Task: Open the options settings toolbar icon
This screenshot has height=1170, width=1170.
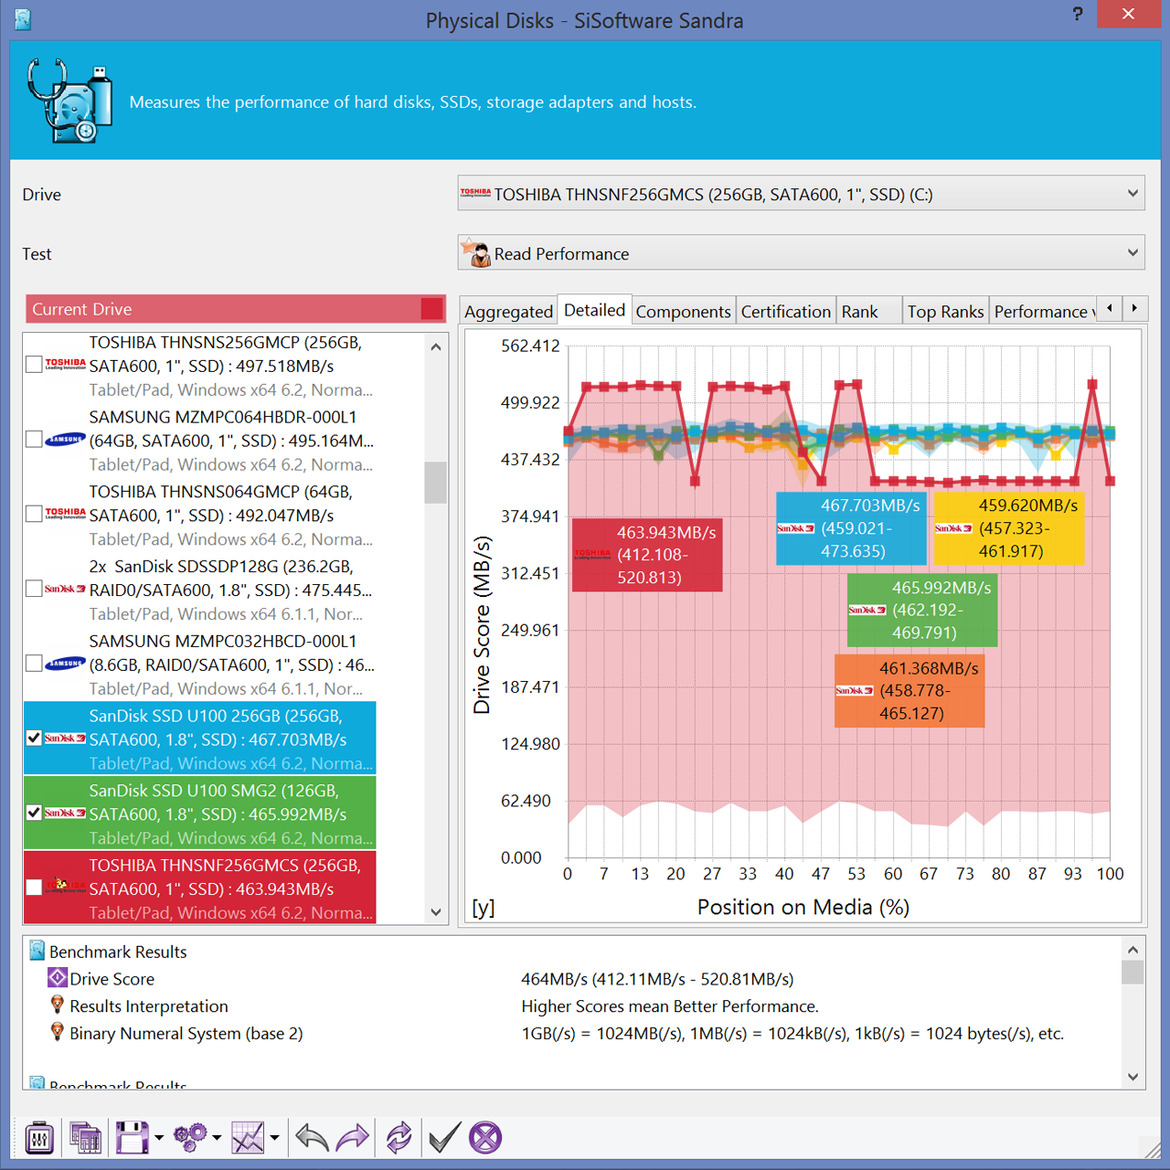Action: (39, 1138)
